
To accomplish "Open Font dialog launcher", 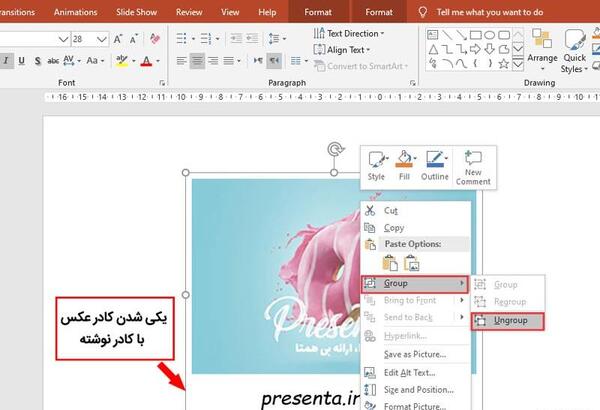I will tap(162, 83).
